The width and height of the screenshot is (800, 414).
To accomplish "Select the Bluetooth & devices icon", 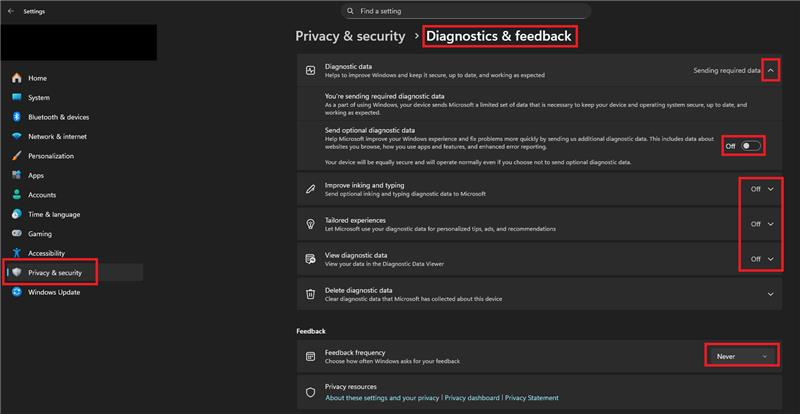I will click(17, 117).
